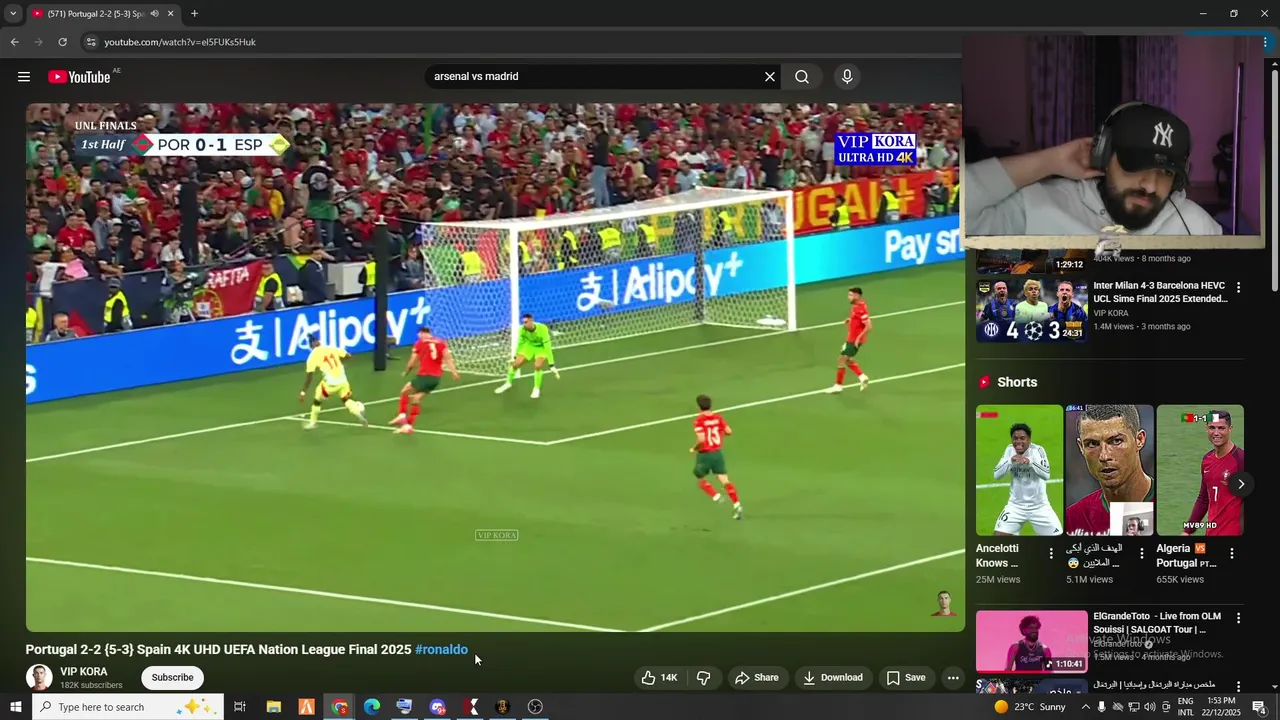
Task: Open the Ronaldo Arabic-titled short
Action: [x=1109, y=470]
